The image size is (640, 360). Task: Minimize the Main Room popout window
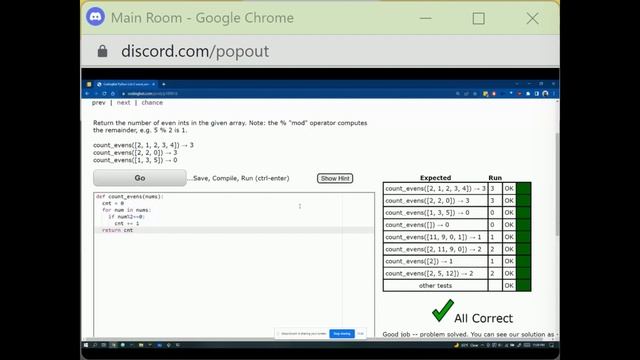point(426,18)
